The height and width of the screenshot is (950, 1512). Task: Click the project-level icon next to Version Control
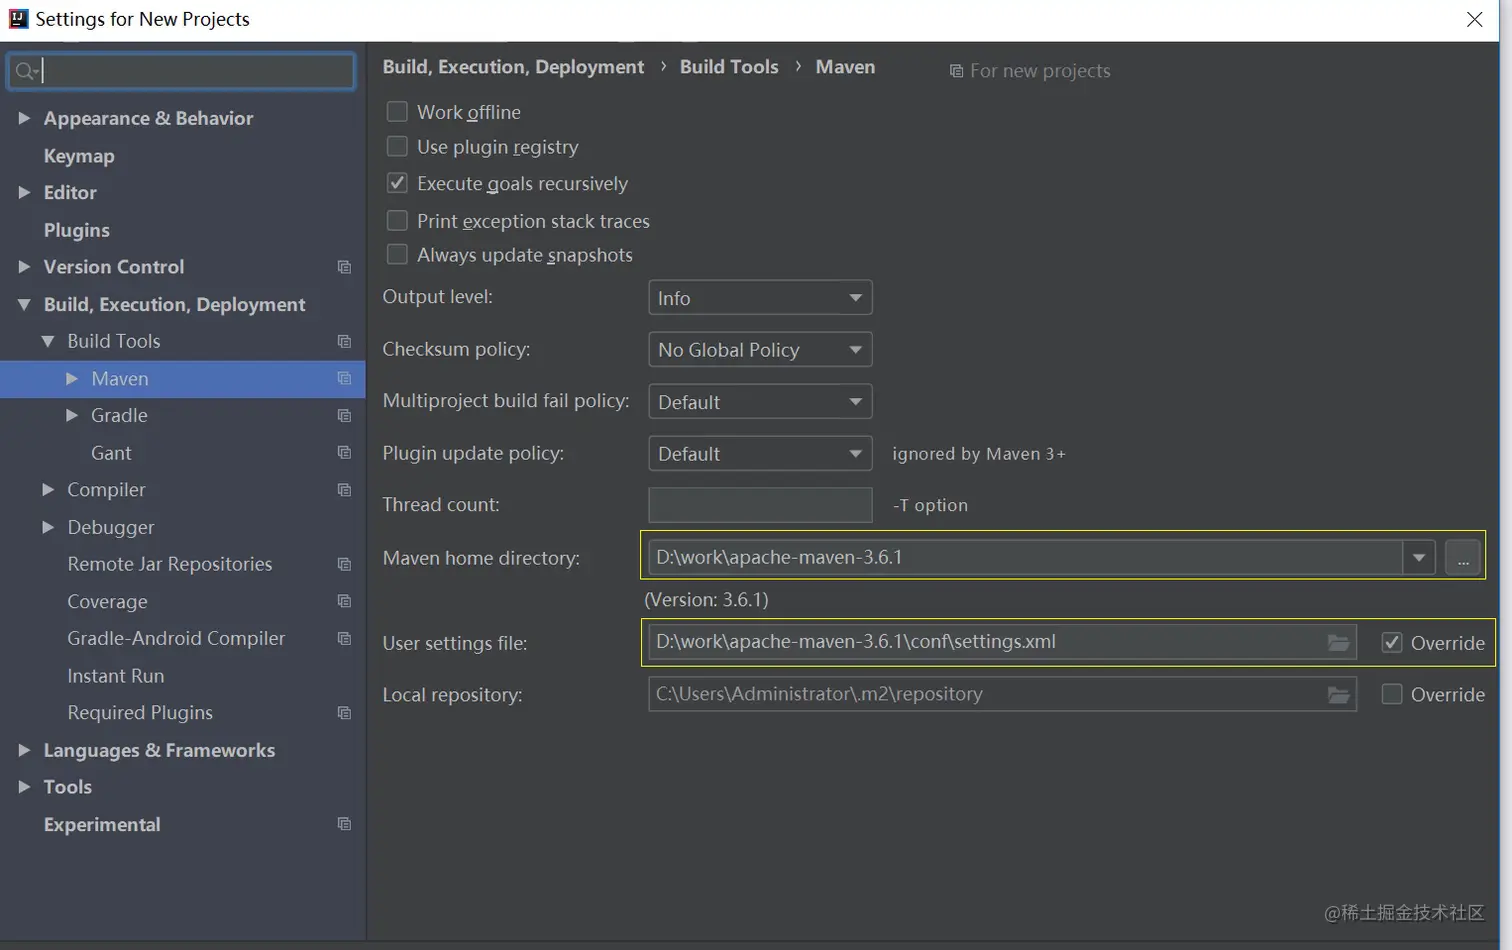[344, 267]
